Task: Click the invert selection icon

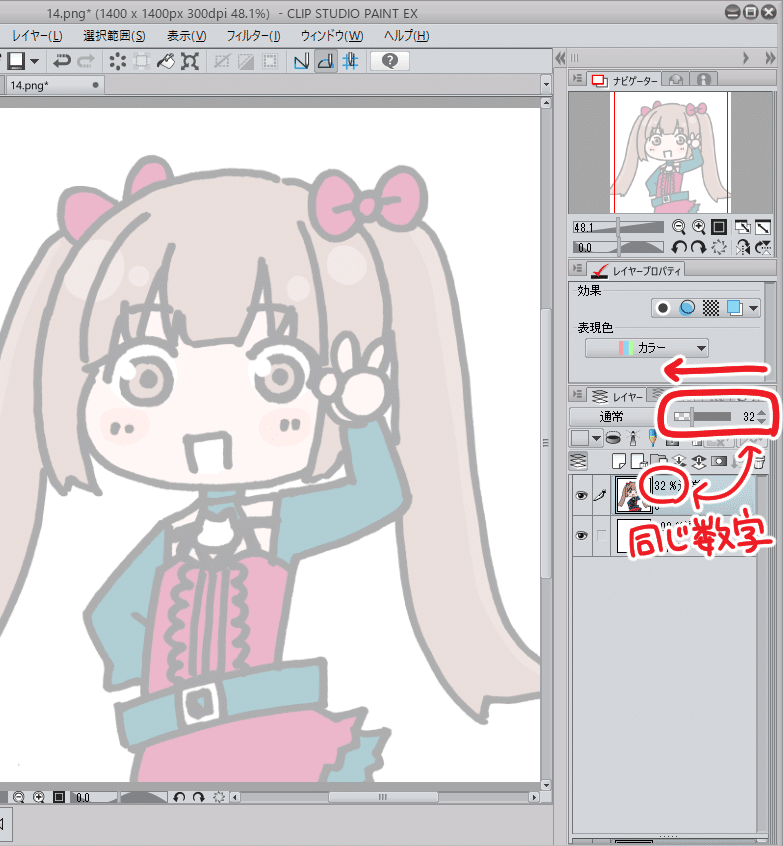Action: coord(246,61)
